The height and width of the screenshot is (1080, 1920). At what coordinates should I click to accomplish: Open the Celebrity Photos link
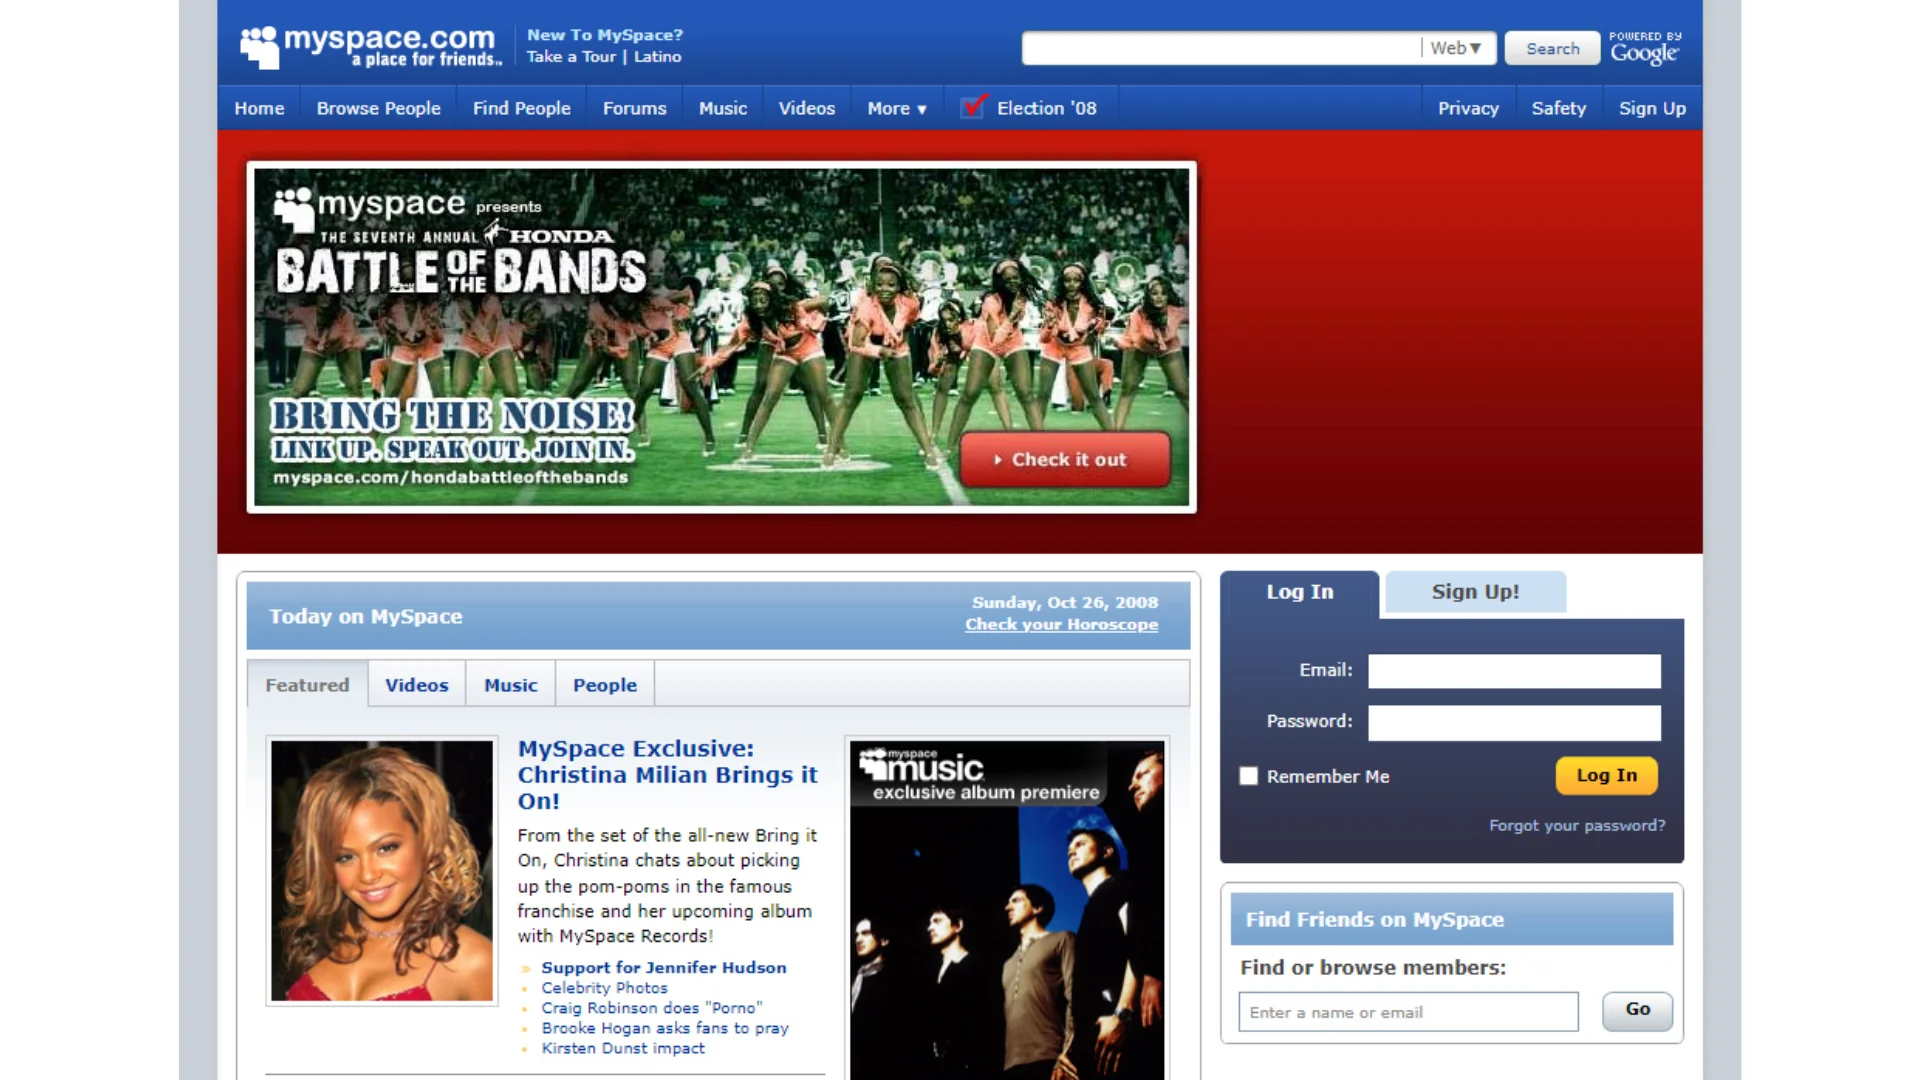coord(604,987)
